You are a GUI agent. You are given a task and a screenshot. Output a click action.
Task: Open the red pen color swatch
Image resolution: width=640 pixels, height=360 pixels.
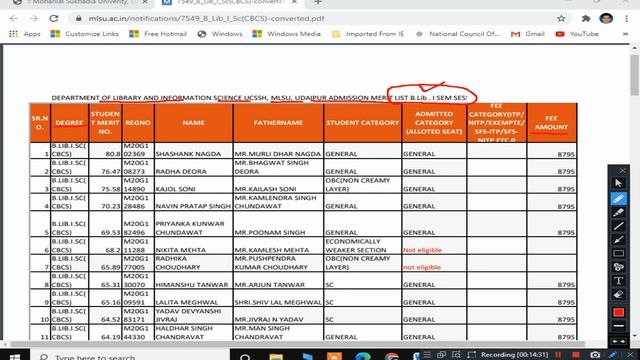click(618, 312)
